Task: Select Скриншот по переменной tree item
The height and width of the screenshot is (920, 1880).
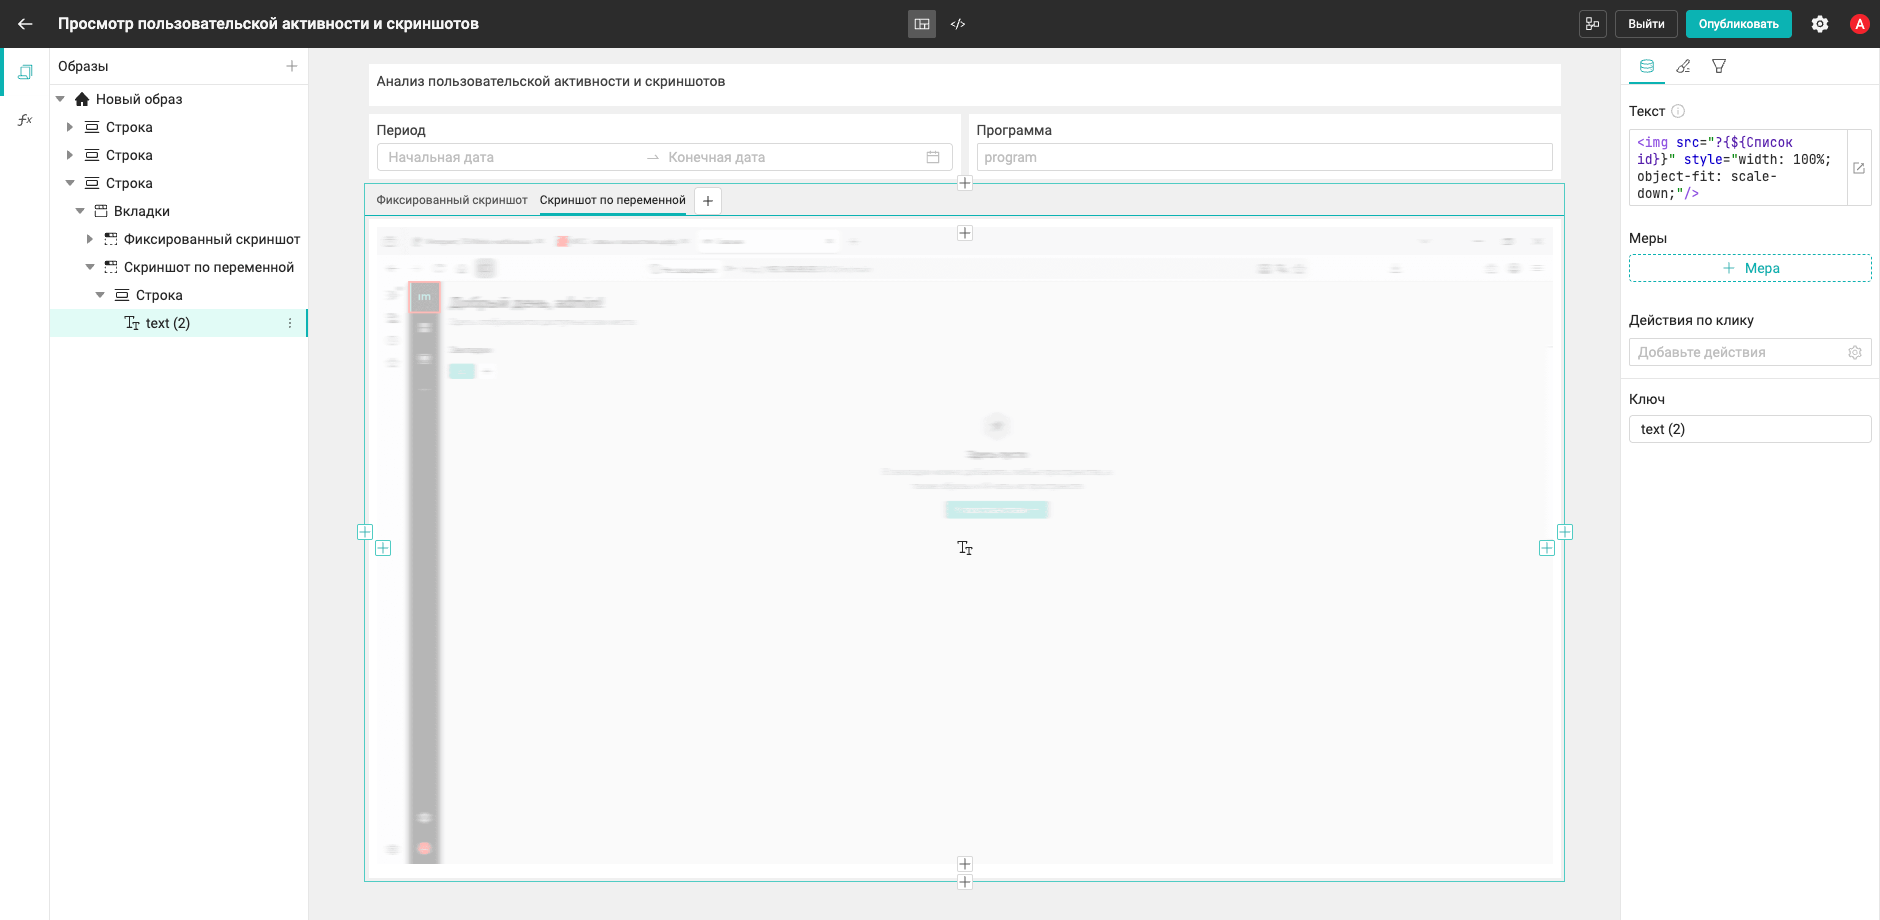Action: pyautogui.click(x=209, y=267)
